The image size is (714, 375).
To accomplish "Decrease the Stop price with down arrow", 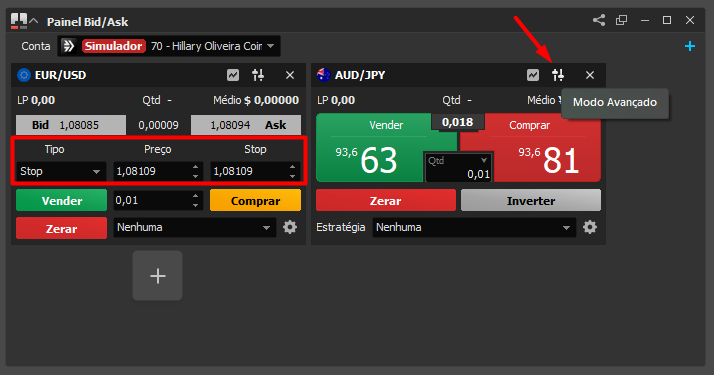I will point(292,176).
